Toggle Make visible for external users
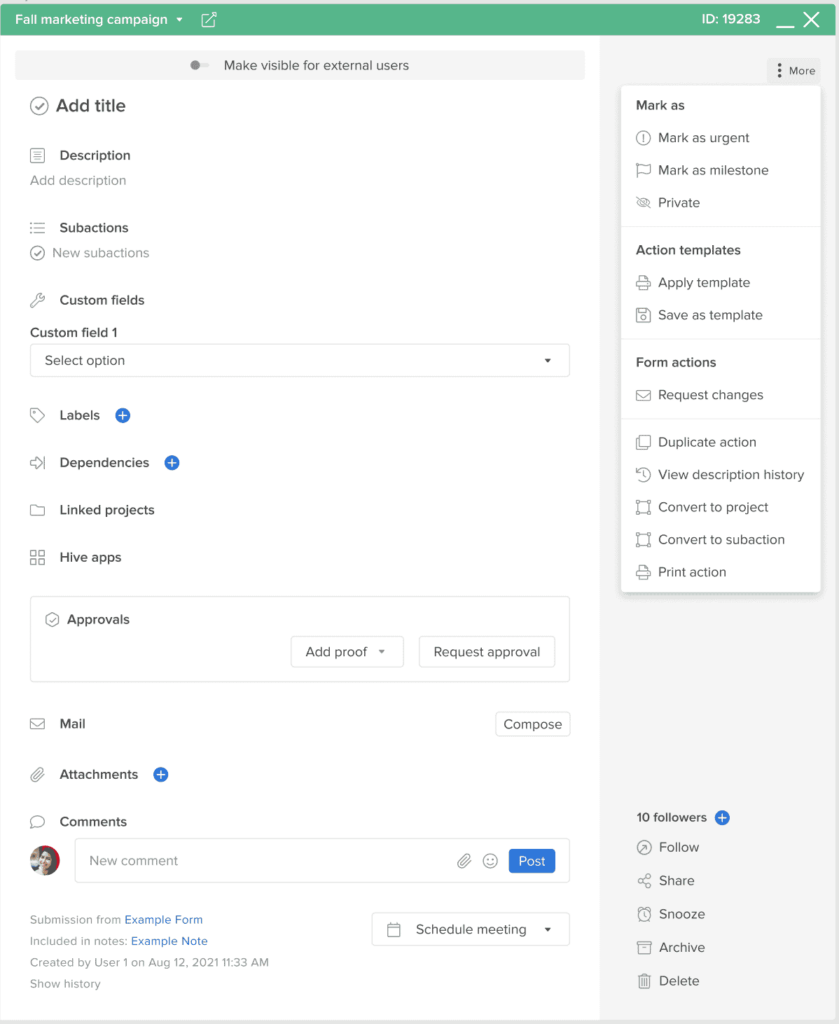Viewport: 839px width, 1024px height. (x=199, y=66)
